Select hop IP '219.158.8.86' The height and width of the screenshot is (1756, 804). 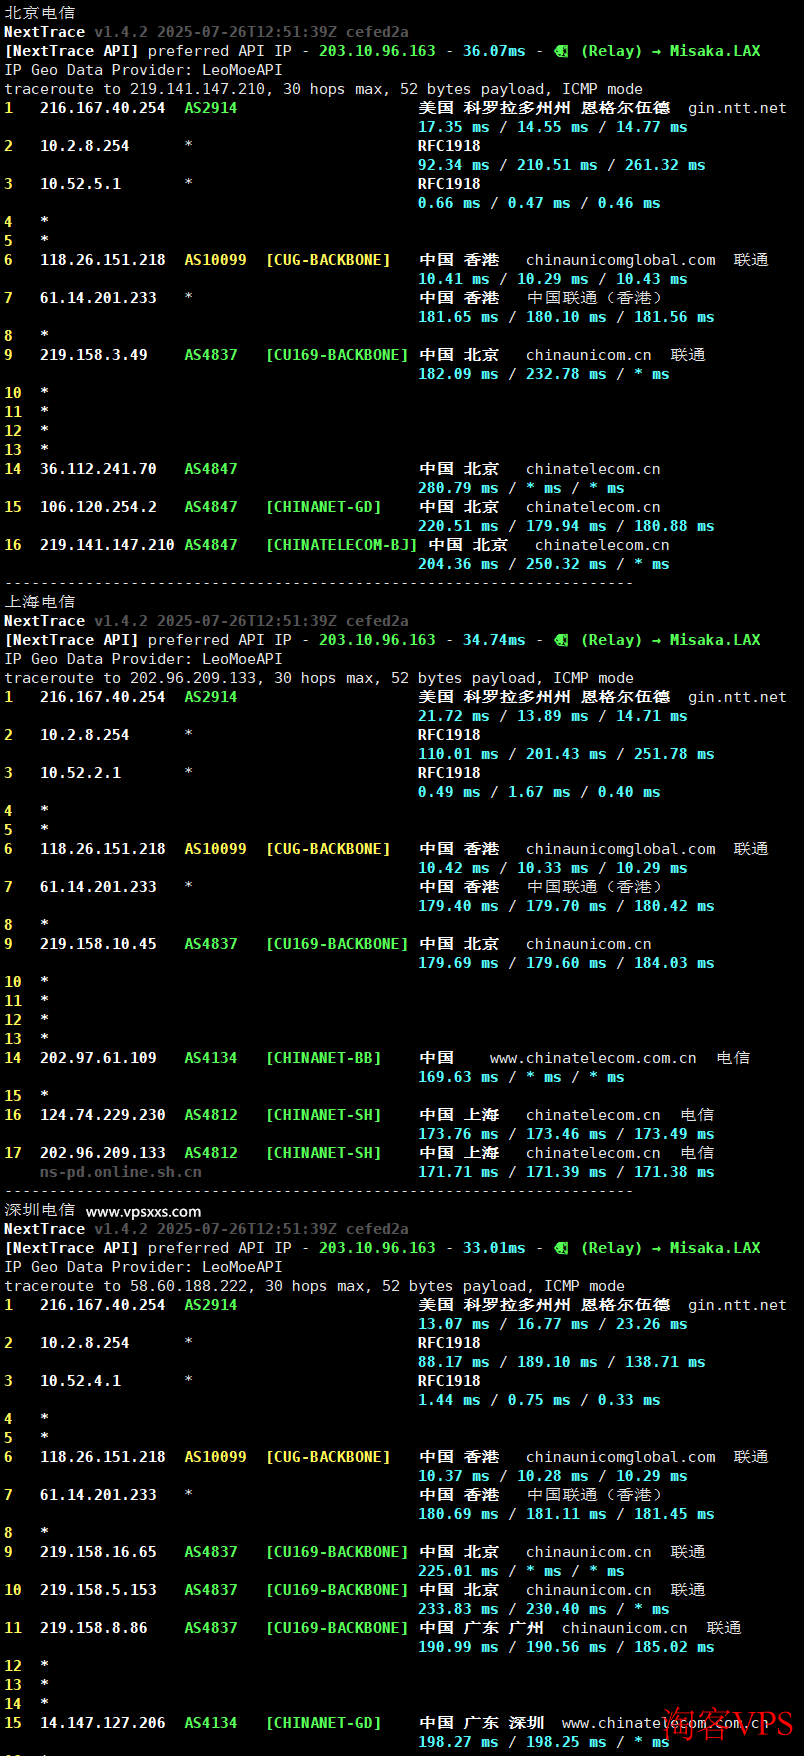pos(94,1628)
